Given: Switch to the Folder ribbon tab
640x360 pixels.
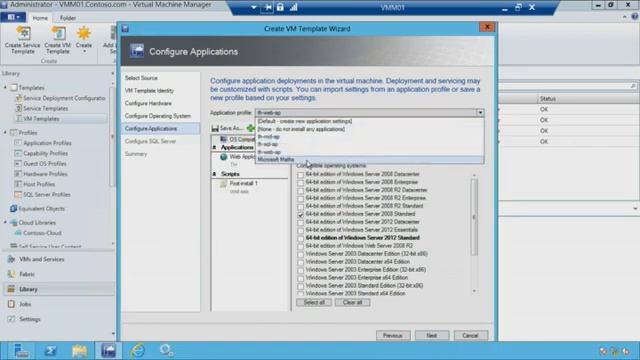Looking at the screenshot, I should (x=68, y=18).
